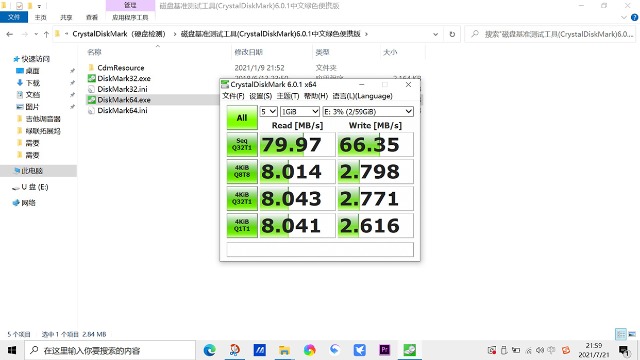Screen dimensions: 640x360
Task: Go up one folder level arrow
Action: [46, 34]
